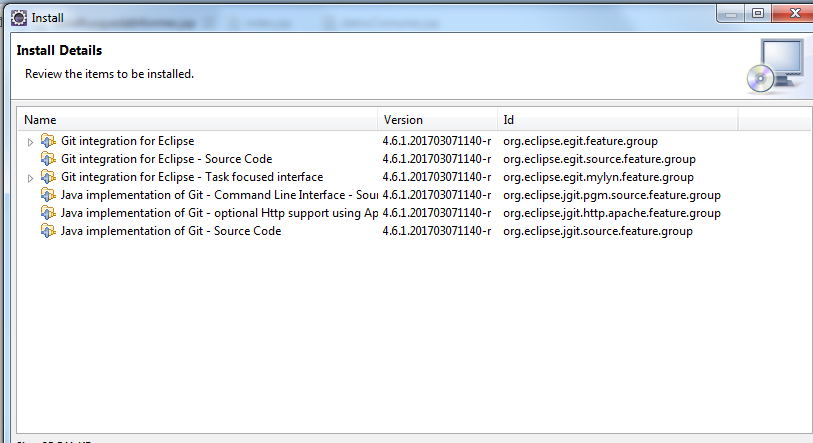Click the Id column header
Image resolution: width=813 pixels, height=443 pixels.
(617, 120)
